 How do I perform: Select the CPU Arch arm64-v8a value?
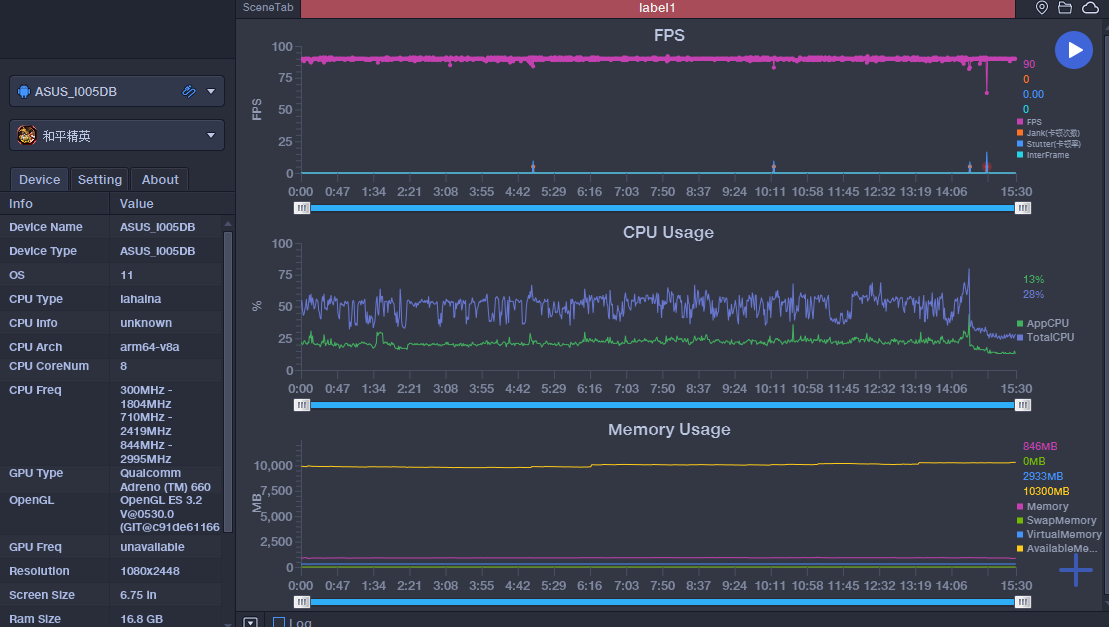point(149,347)
